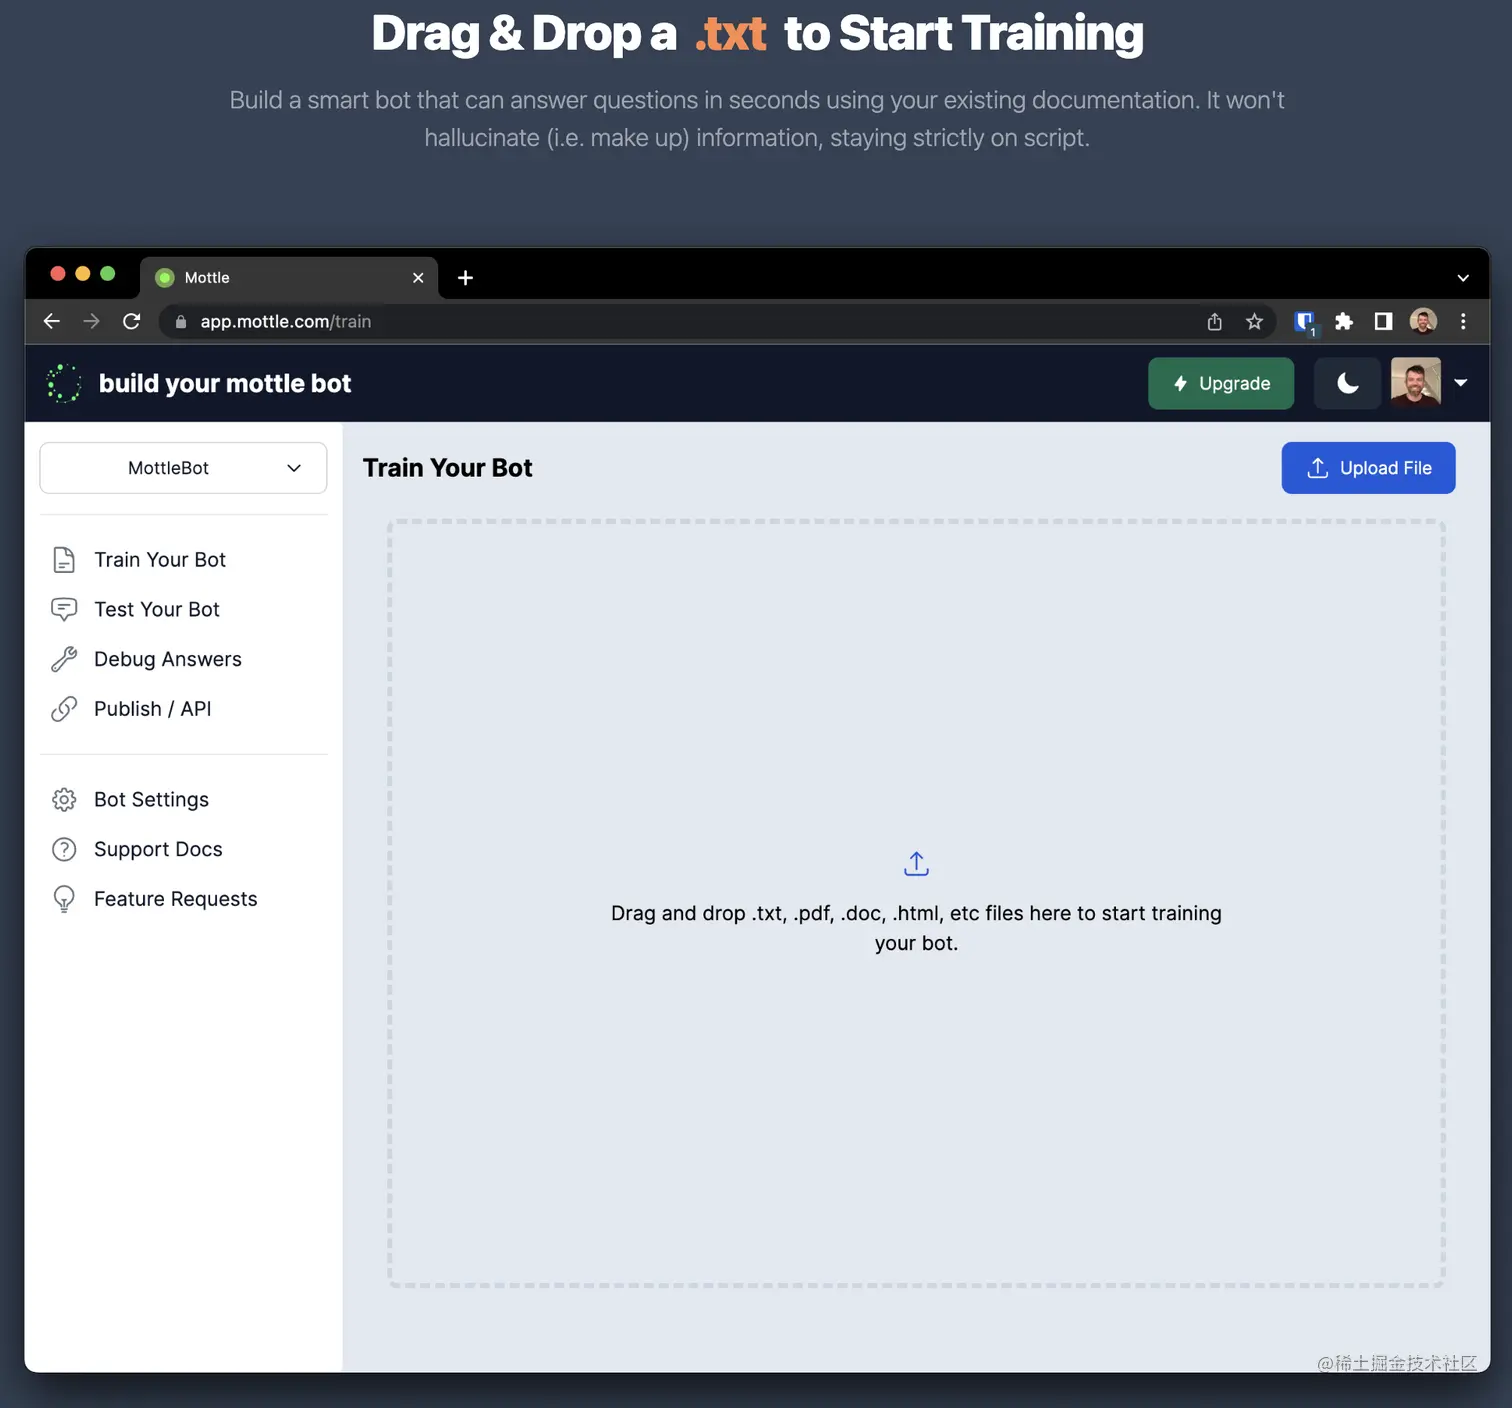Expand the account dropdown caret
Screen dimensions: 1512x1408
1461,383
